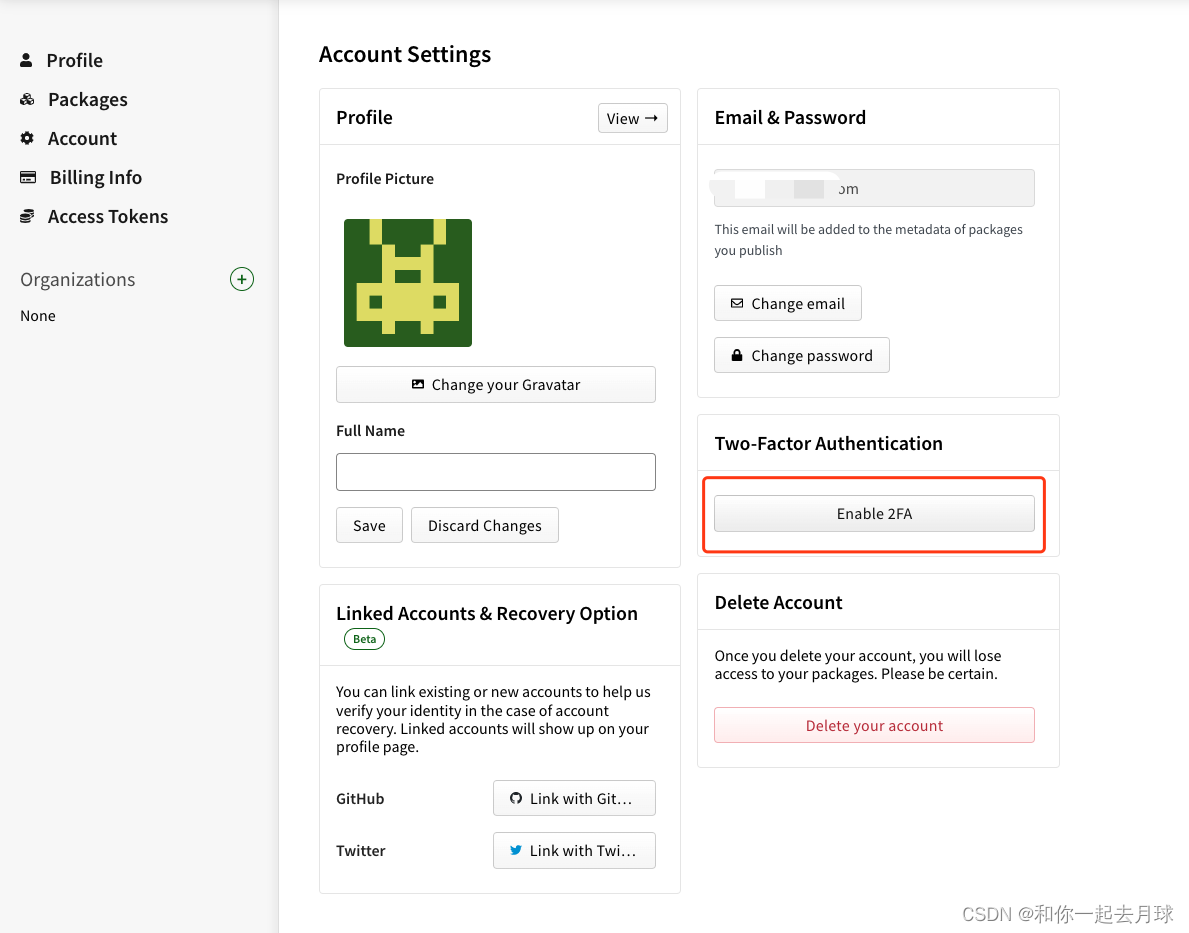
Task: Click Change your Gravatar button
Action: (x=496, y=384)
